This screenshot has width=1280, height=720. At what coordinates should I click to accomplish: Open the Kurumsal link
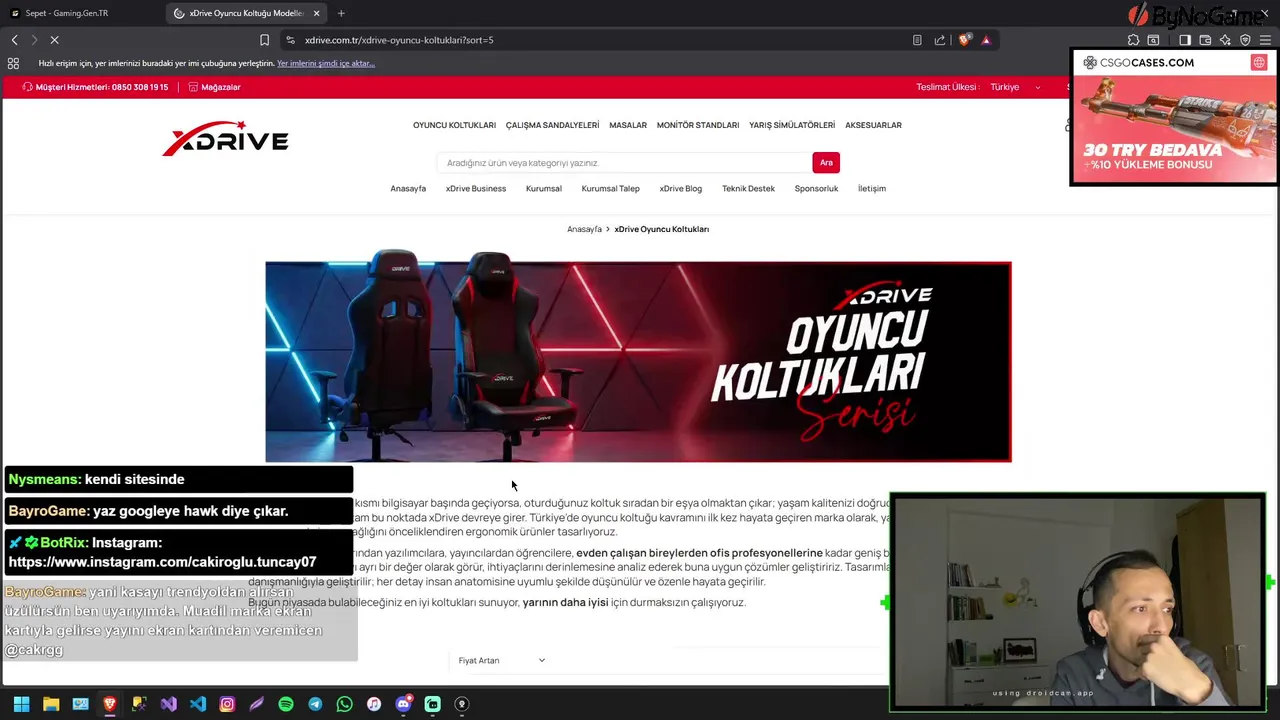click(x=544, y=188)
